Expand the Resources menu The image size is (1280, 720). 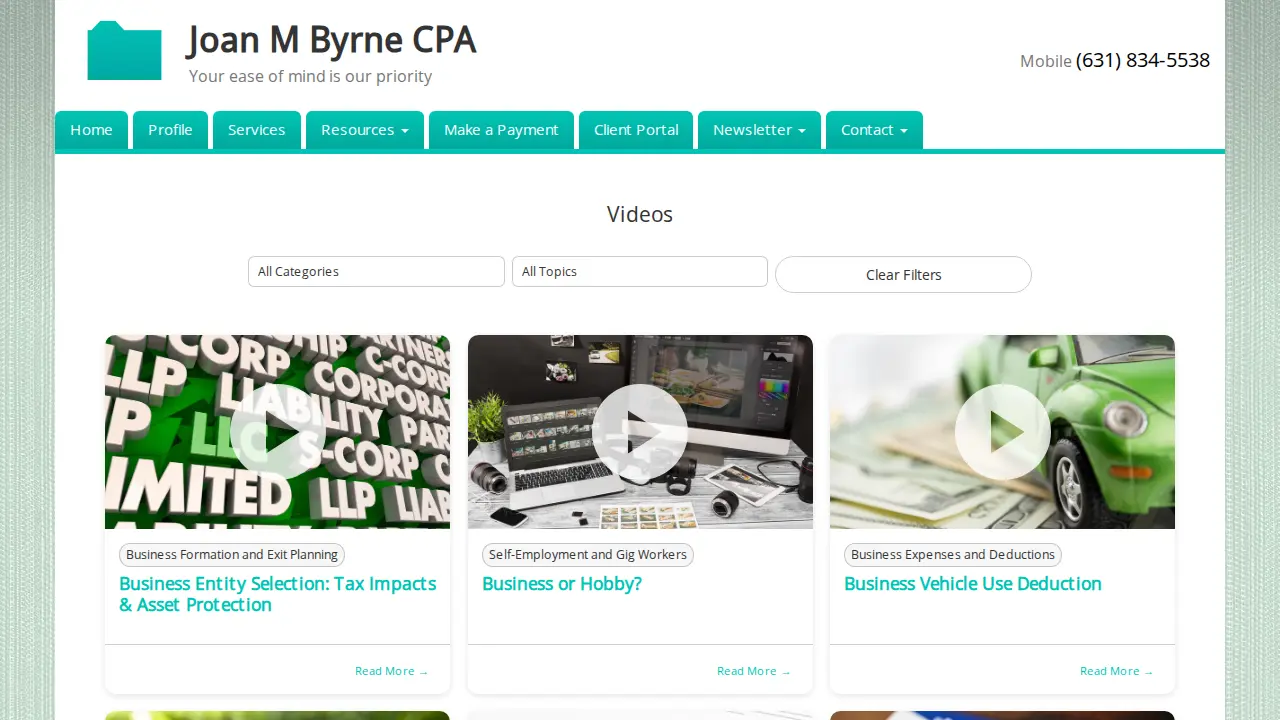pos(365,130)
